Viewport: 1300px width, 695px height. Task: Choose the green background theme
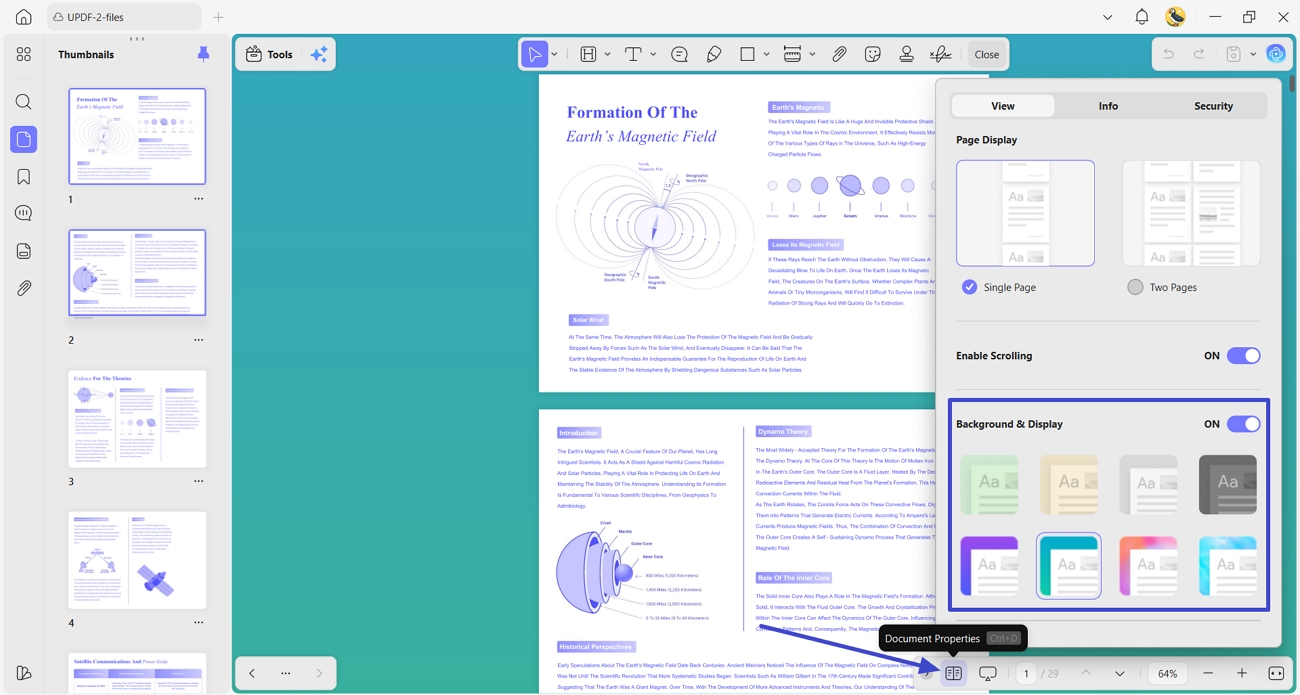tap(989, 485)
